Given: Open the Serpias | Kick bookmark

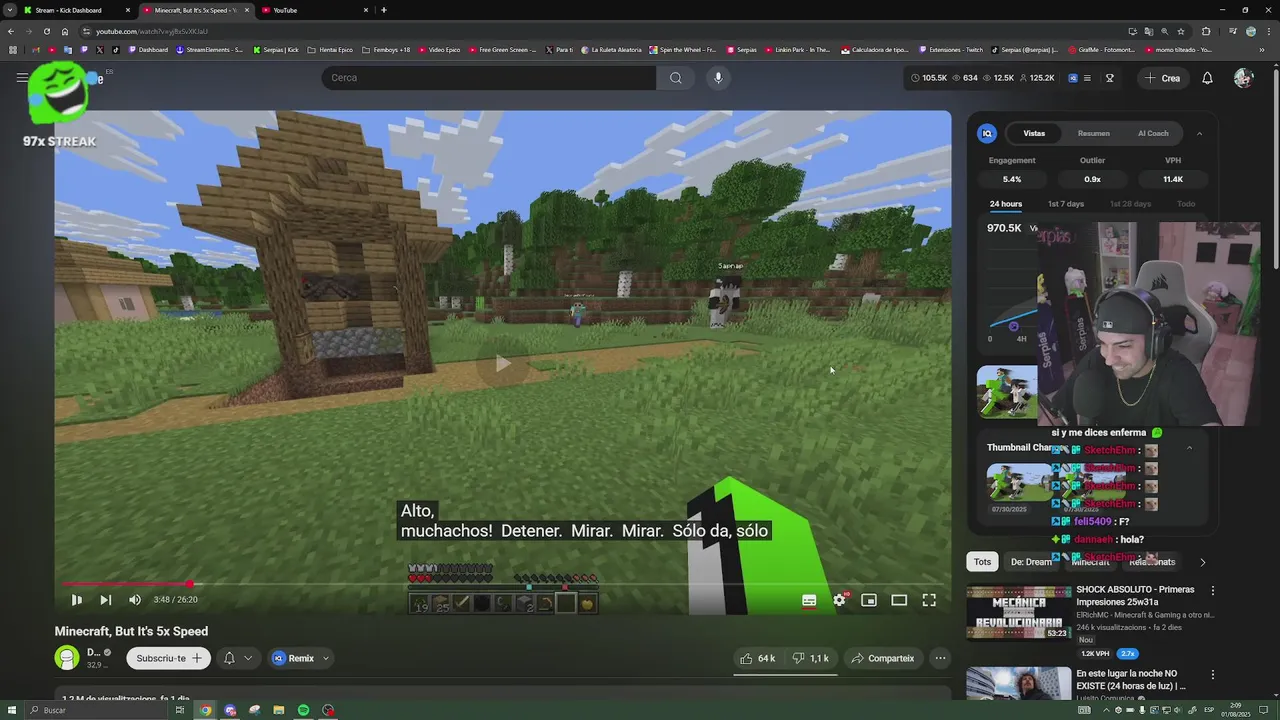Looking at the screenshot, I should (x=276, y=49).
